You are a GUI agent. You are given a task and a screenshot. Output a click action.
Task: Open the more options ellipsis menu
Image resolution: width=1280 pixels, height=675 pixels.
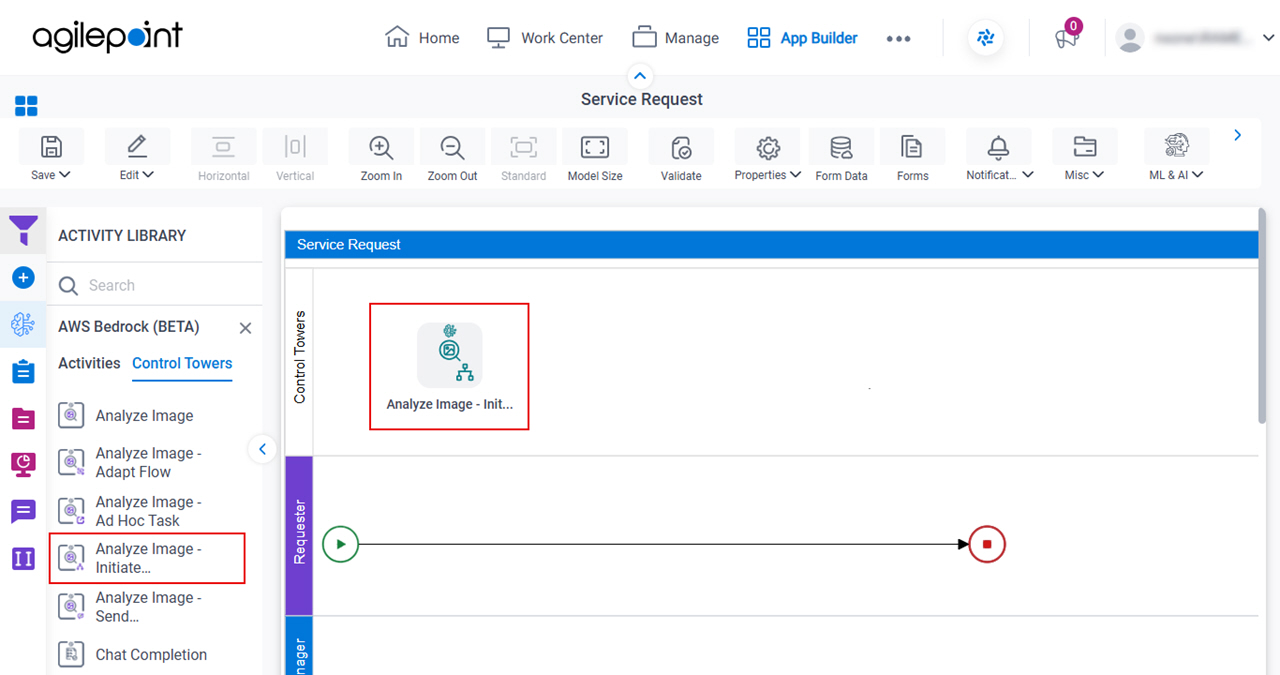coord(898,39)
